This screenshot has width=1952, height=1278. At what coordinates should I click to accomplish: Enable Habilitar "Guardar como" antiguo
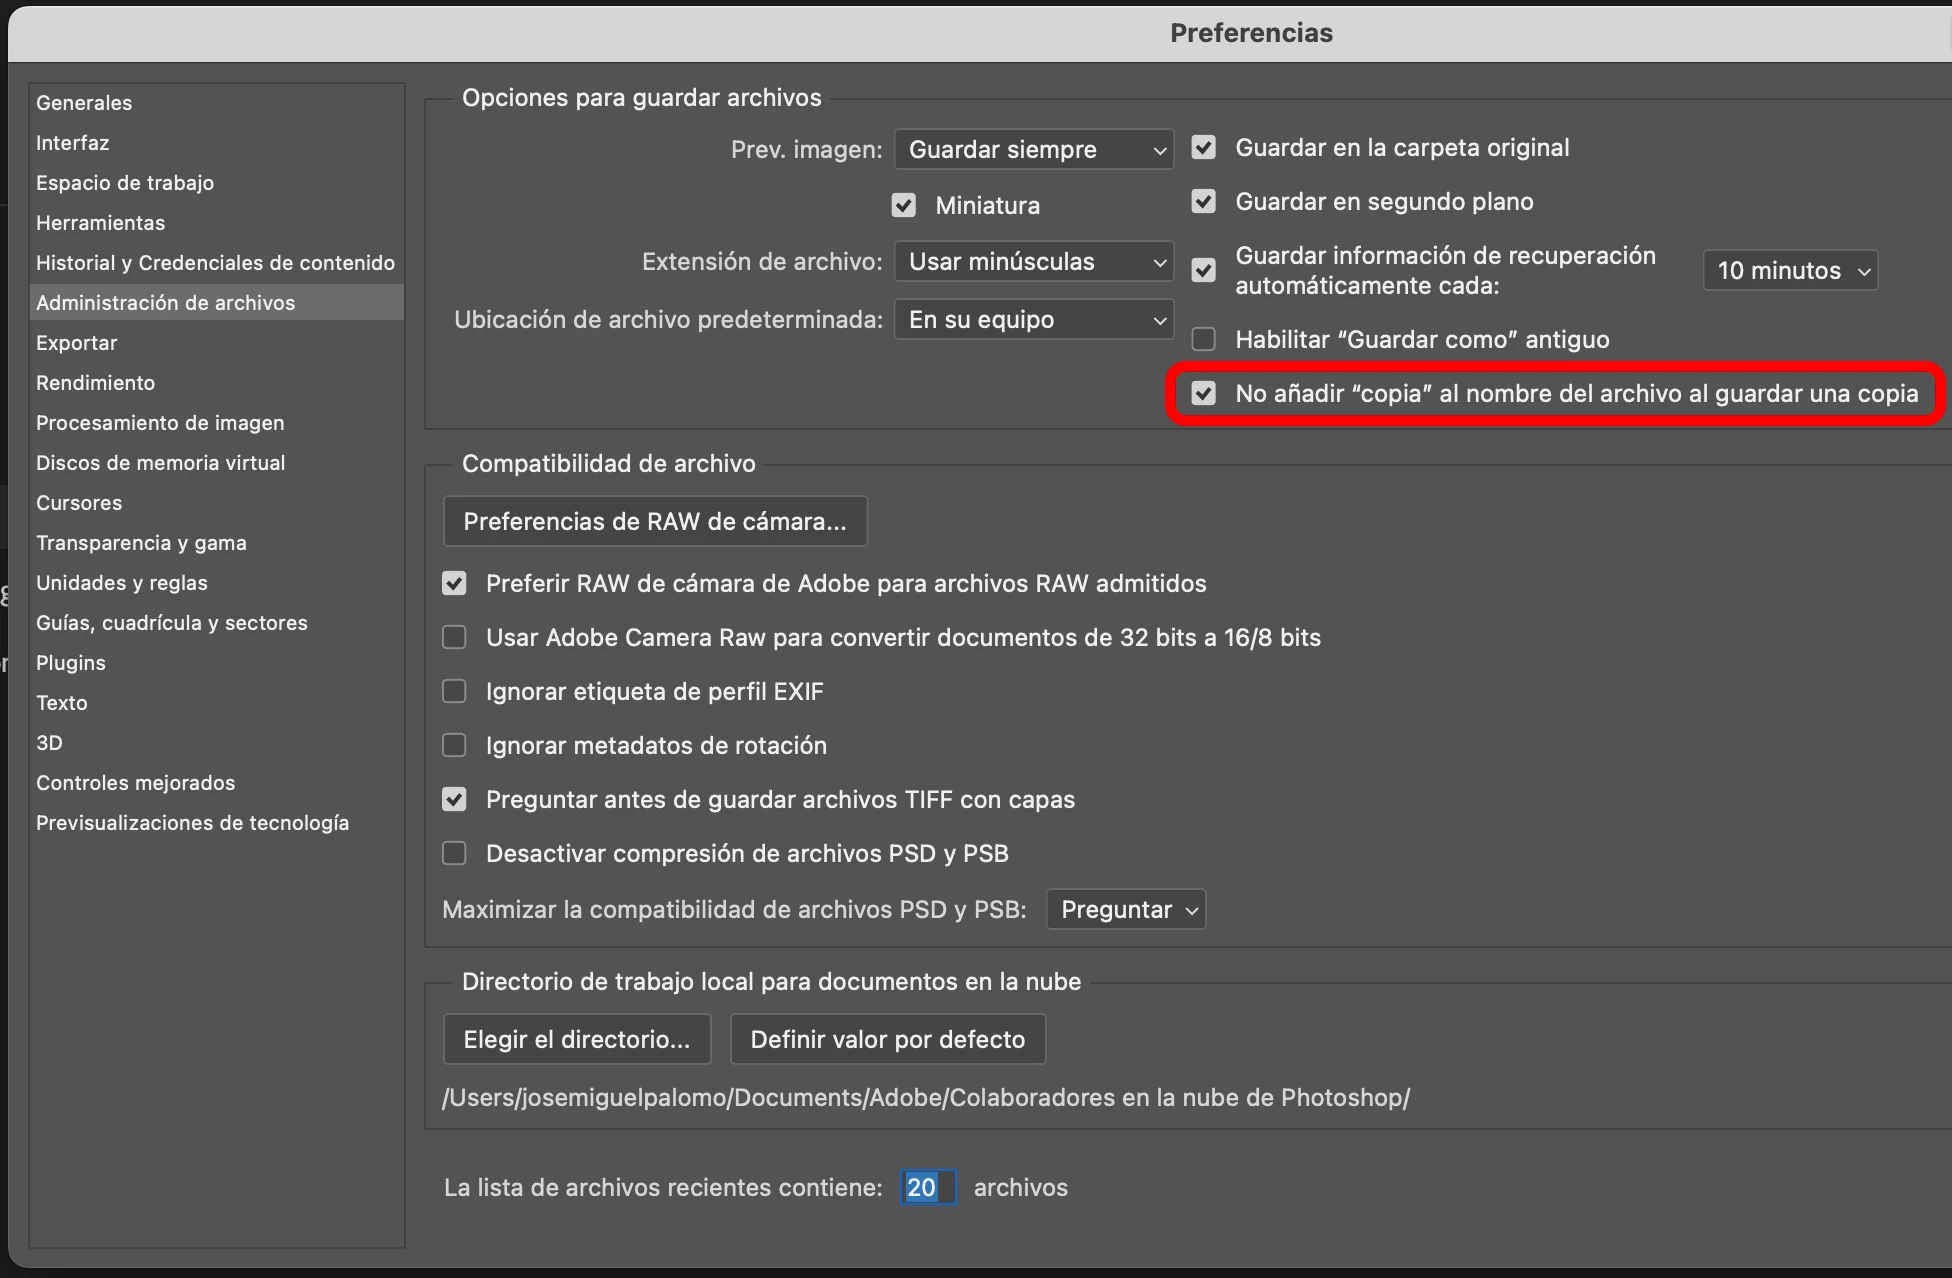[x=1204, y=340]
